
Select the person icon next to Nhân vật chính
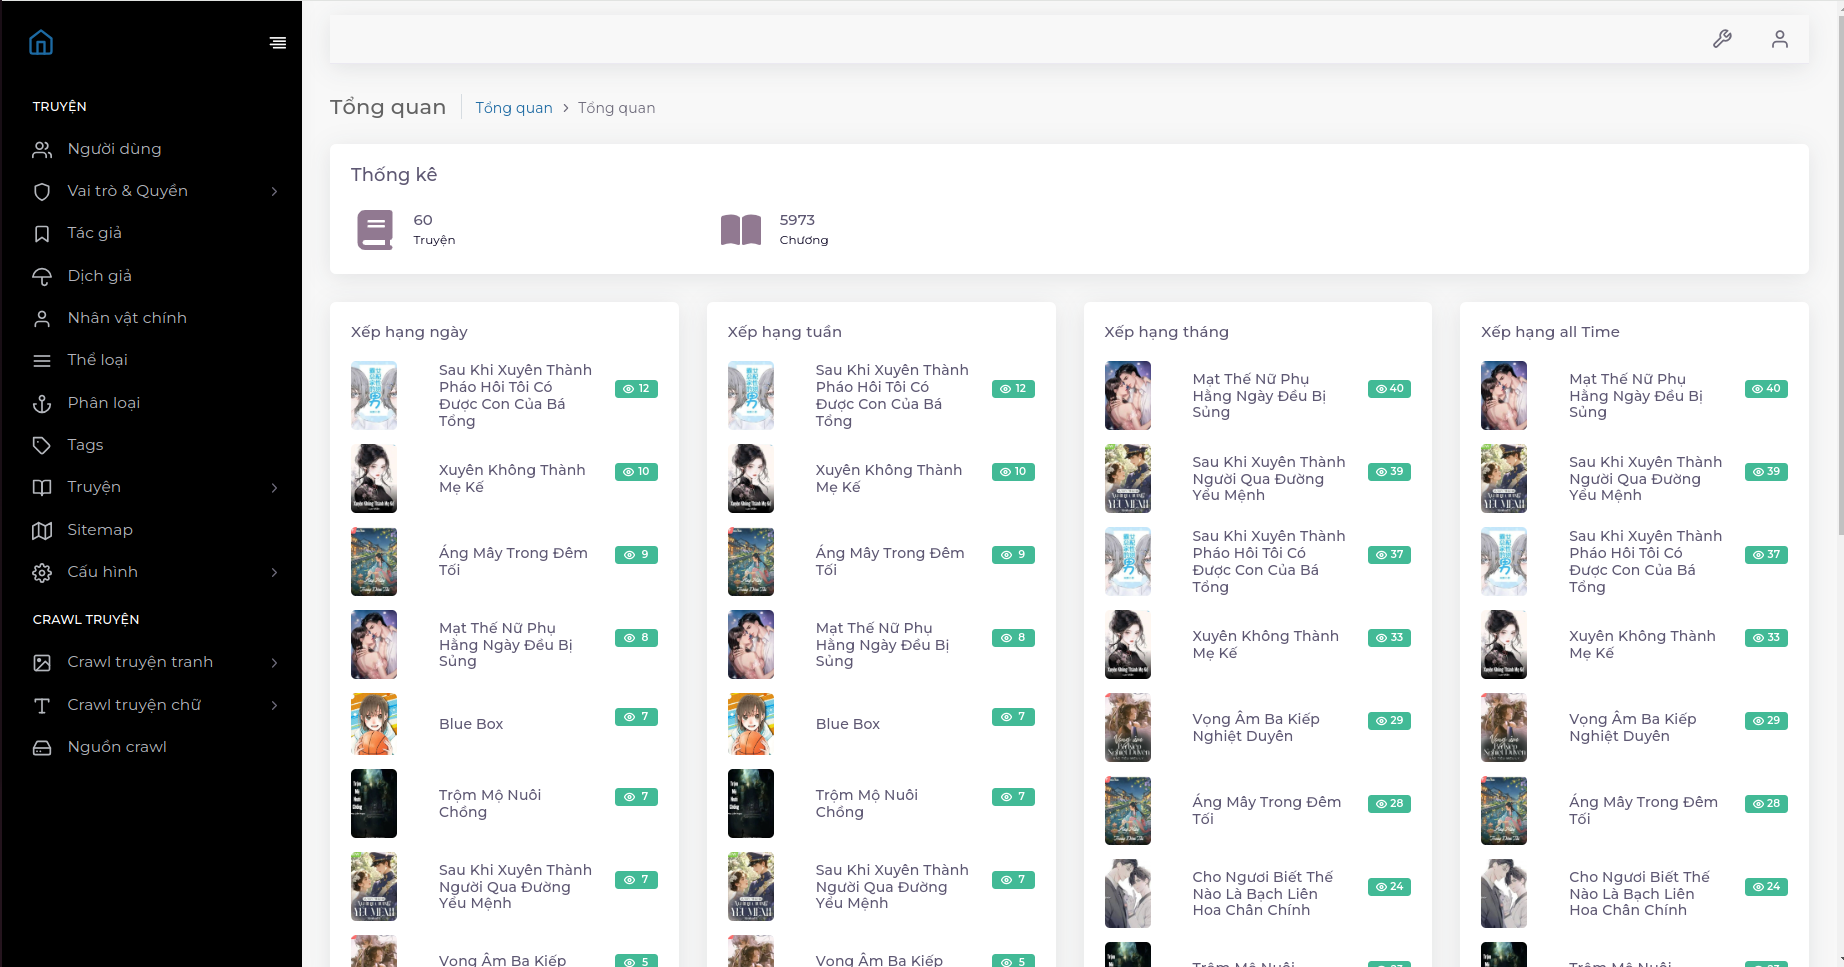tap(42, 318)
